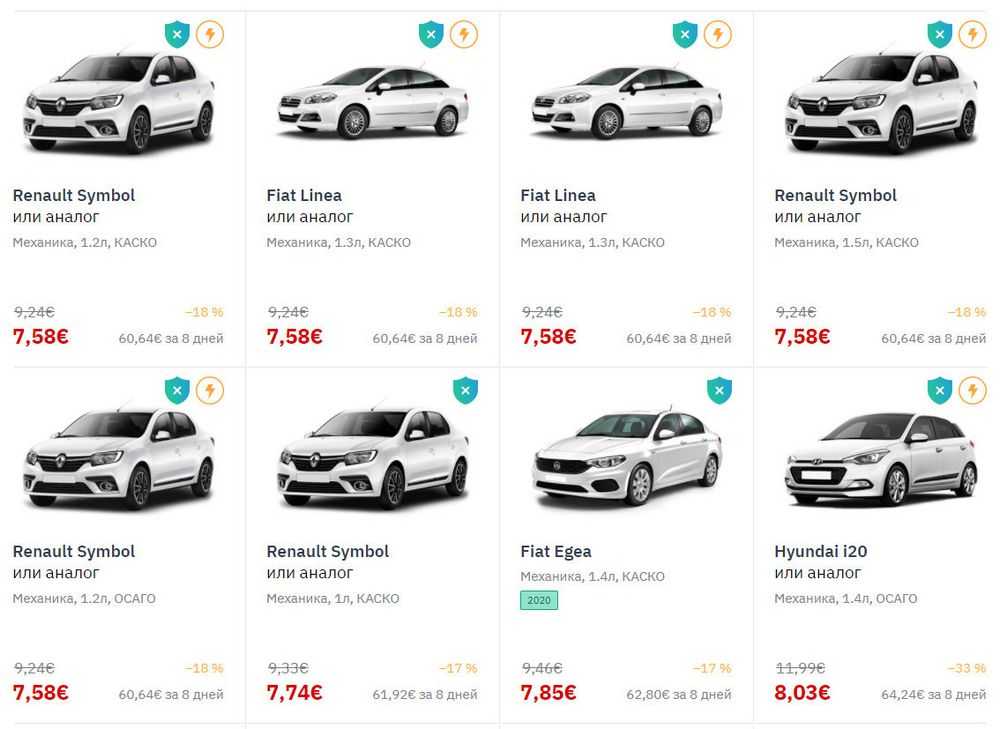Open Renault Symbol title with 1л КАСКО
The image size is (1000, 729).
point(327,552)
